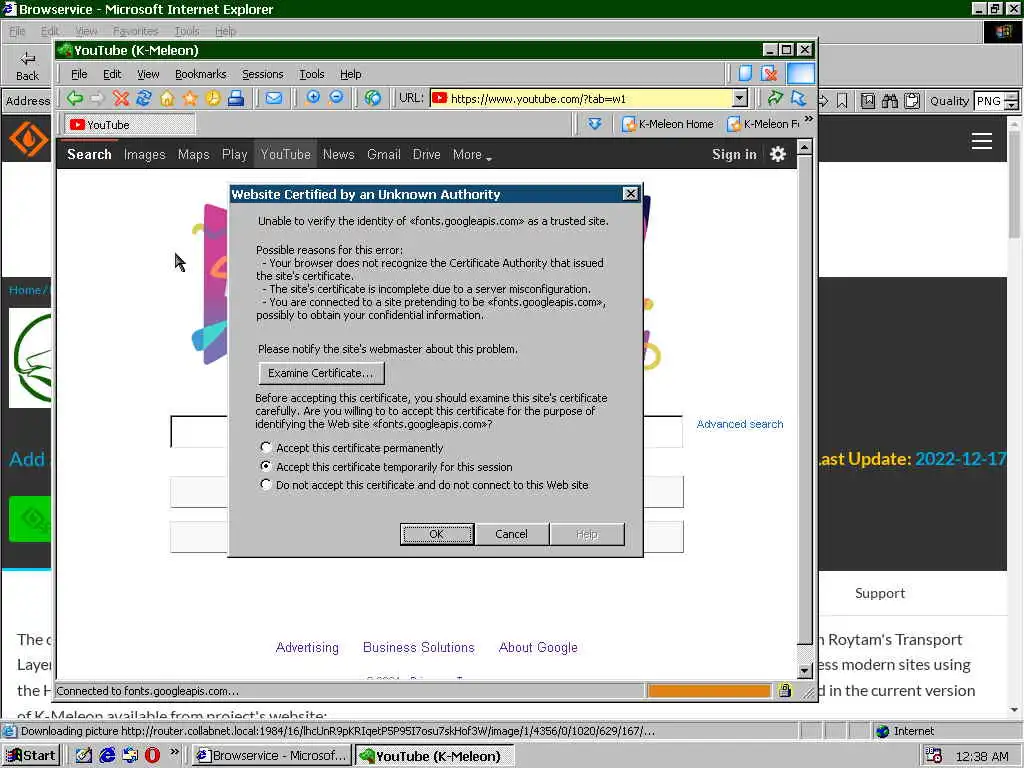Open the View menu in K-Meleon

(x=148, y=74)
